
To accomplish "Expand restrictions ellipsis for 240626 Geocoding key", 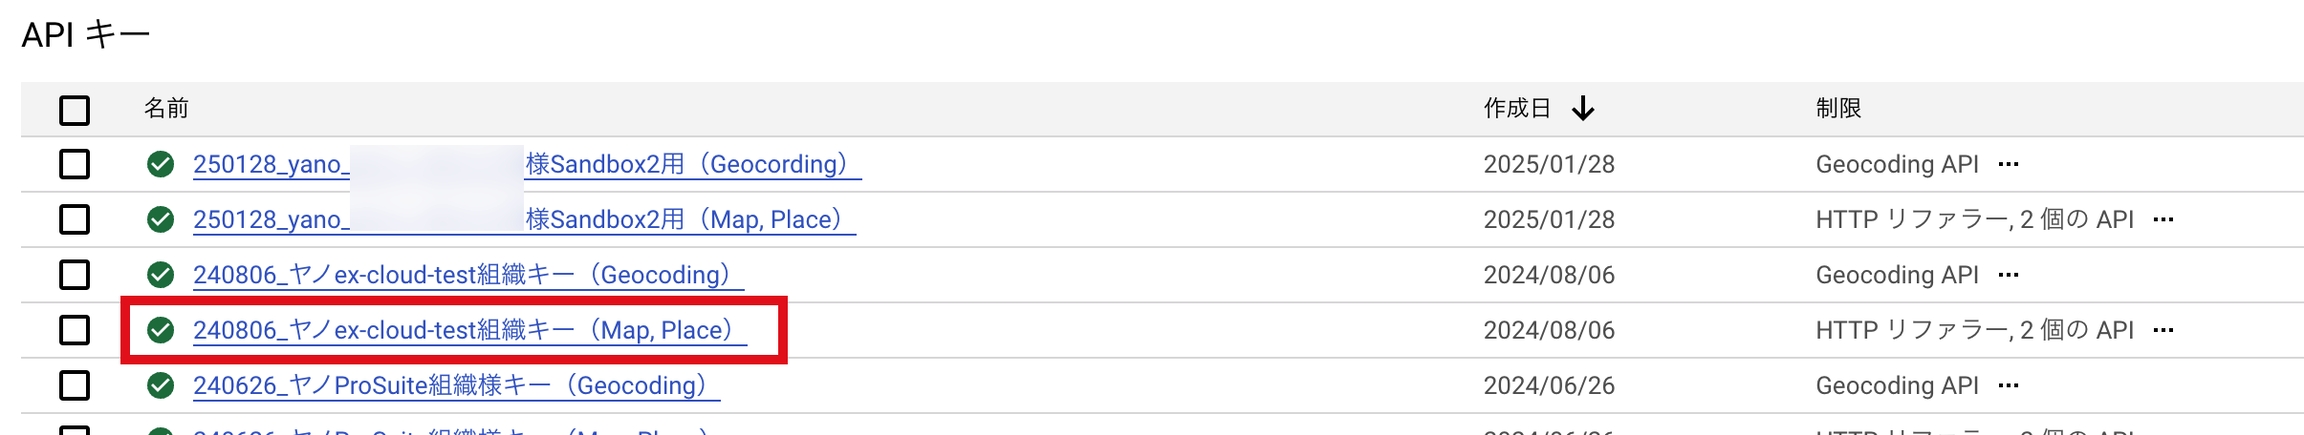I will tap(2008, 385).
